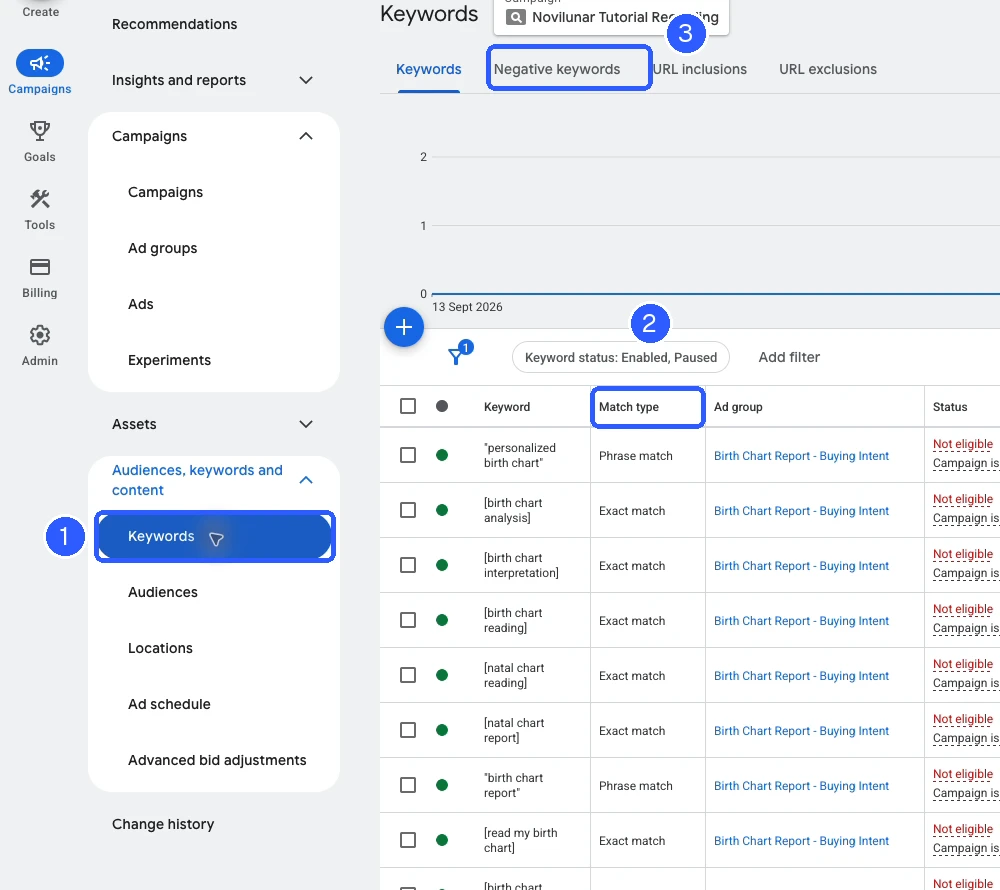
Task: Sort by the Match type column header
Action: point(628,407)
